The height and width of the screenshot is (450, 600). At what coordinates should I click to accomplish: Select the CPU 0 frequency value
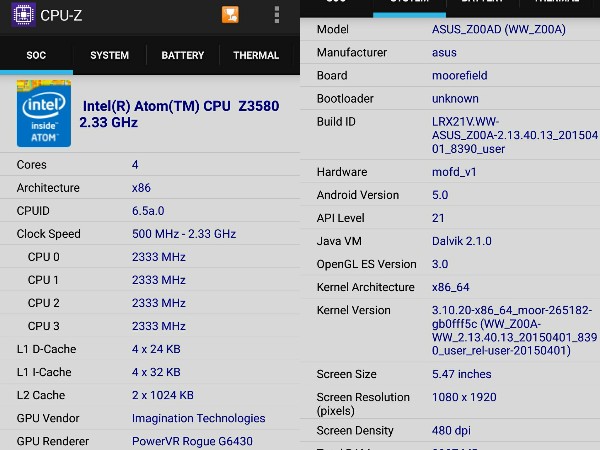pos(158,257)
